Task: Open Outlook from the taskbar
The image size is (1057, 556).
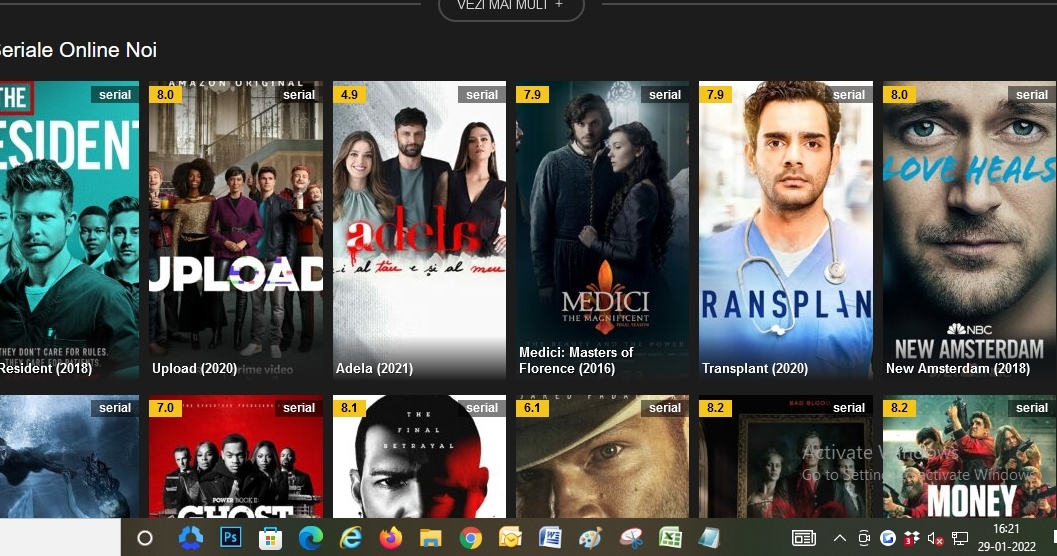Action: (510, 538)
